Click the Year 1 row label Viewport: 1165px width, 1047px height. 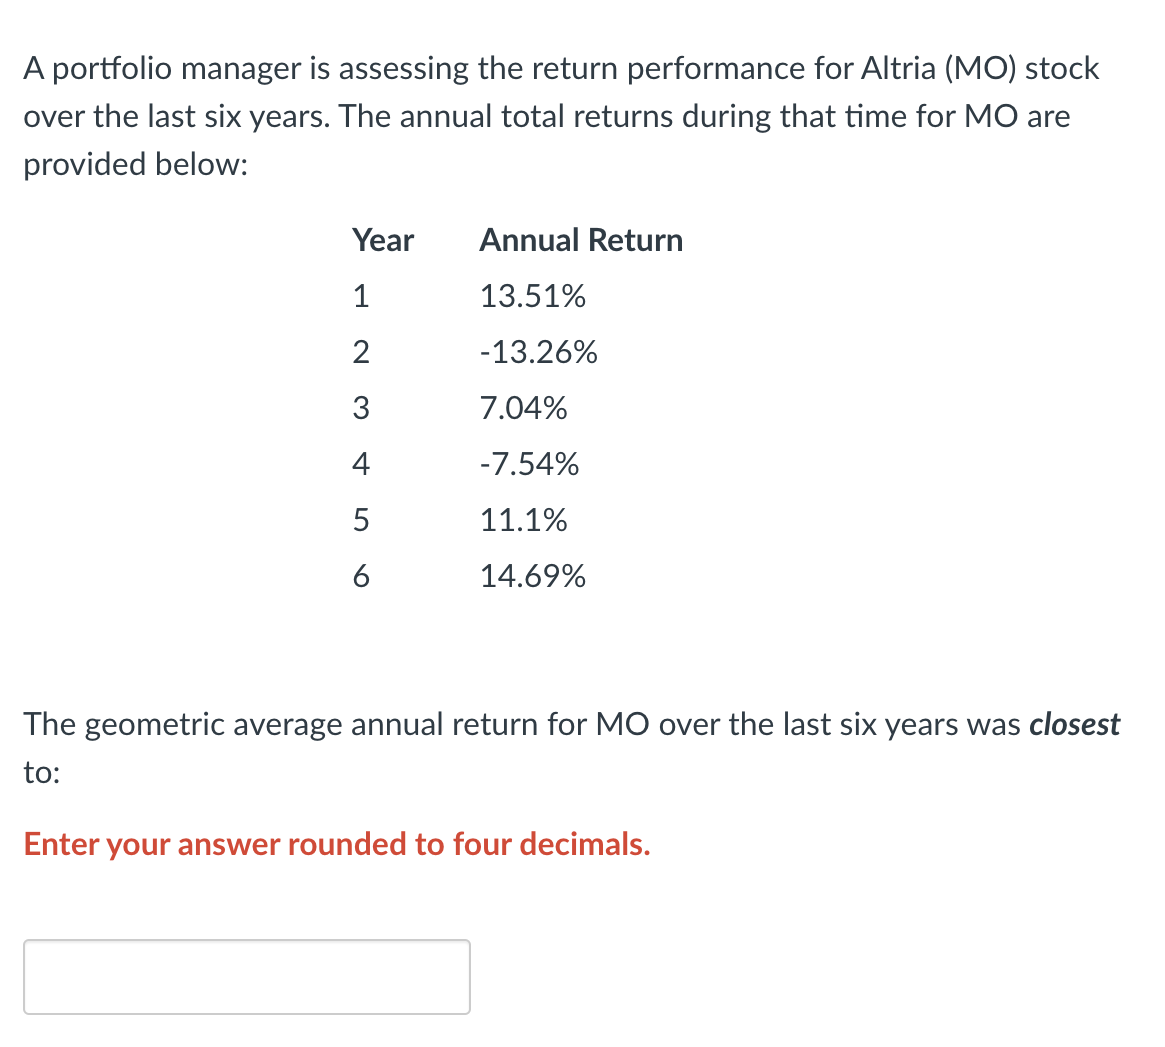[x=361, y=296]
